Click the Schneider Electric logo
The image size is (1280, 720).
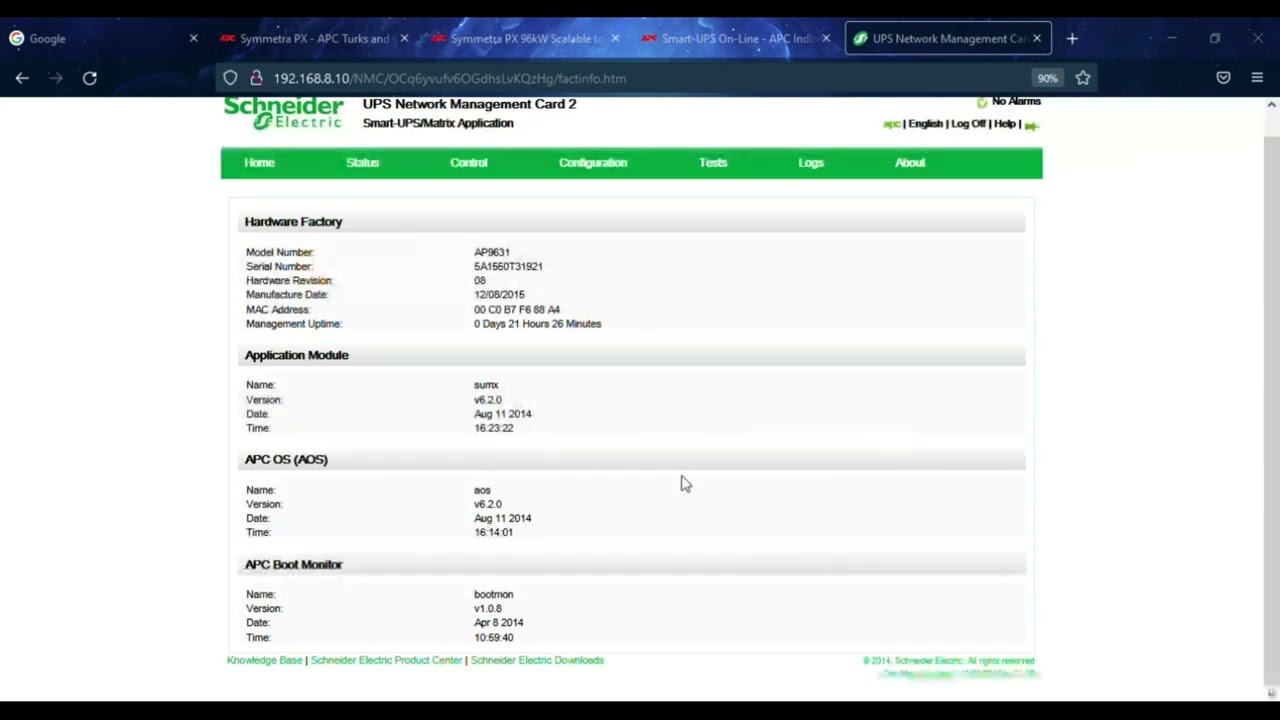[x=283, y=113]
